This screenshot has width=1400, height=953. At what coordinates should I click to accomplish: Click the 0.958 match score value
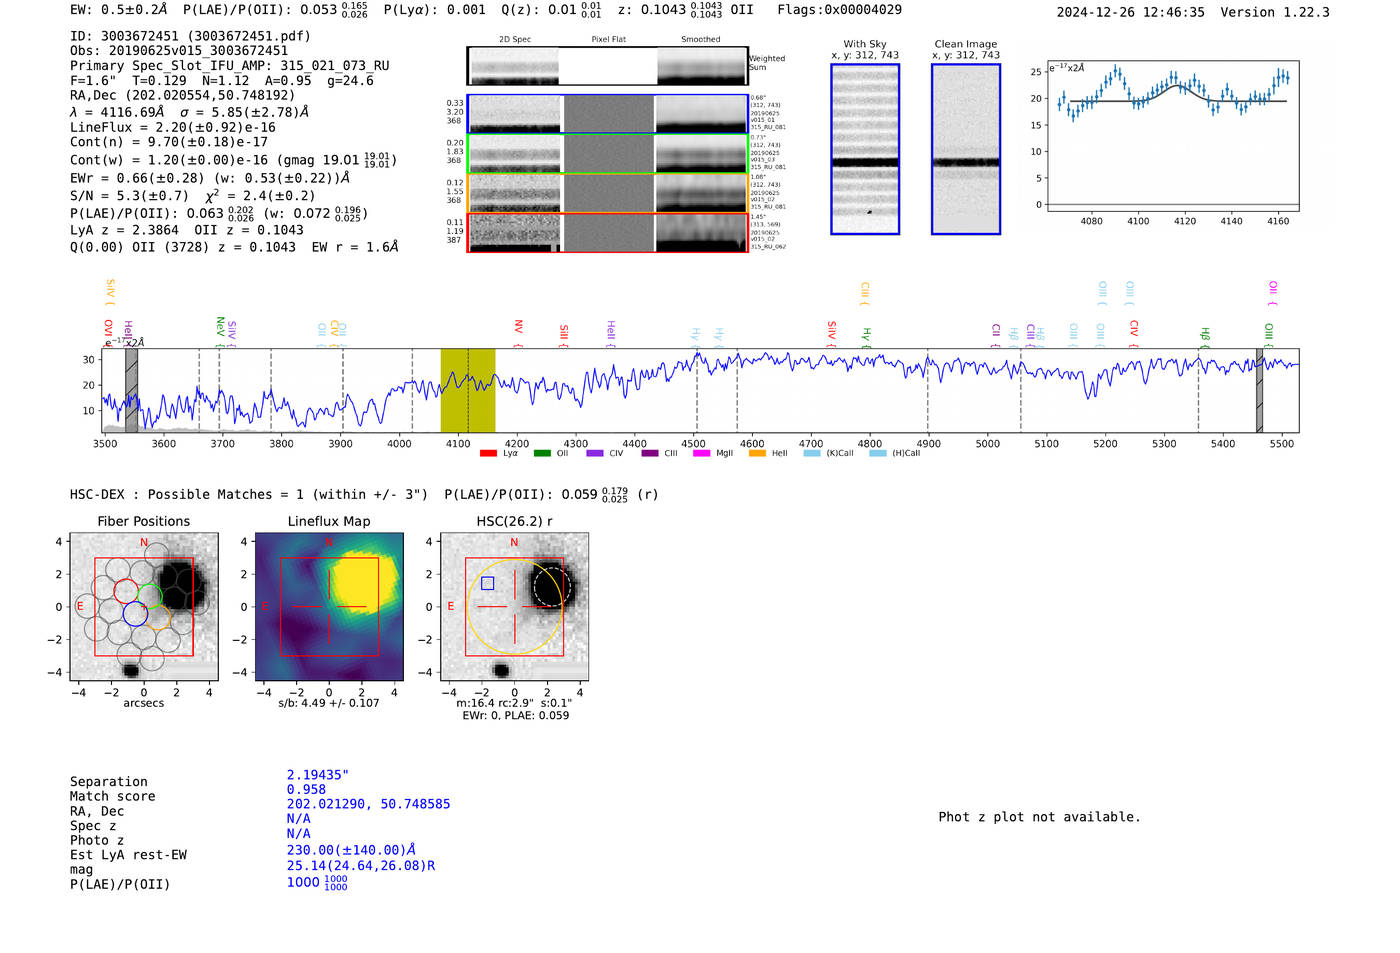(306, 790)
